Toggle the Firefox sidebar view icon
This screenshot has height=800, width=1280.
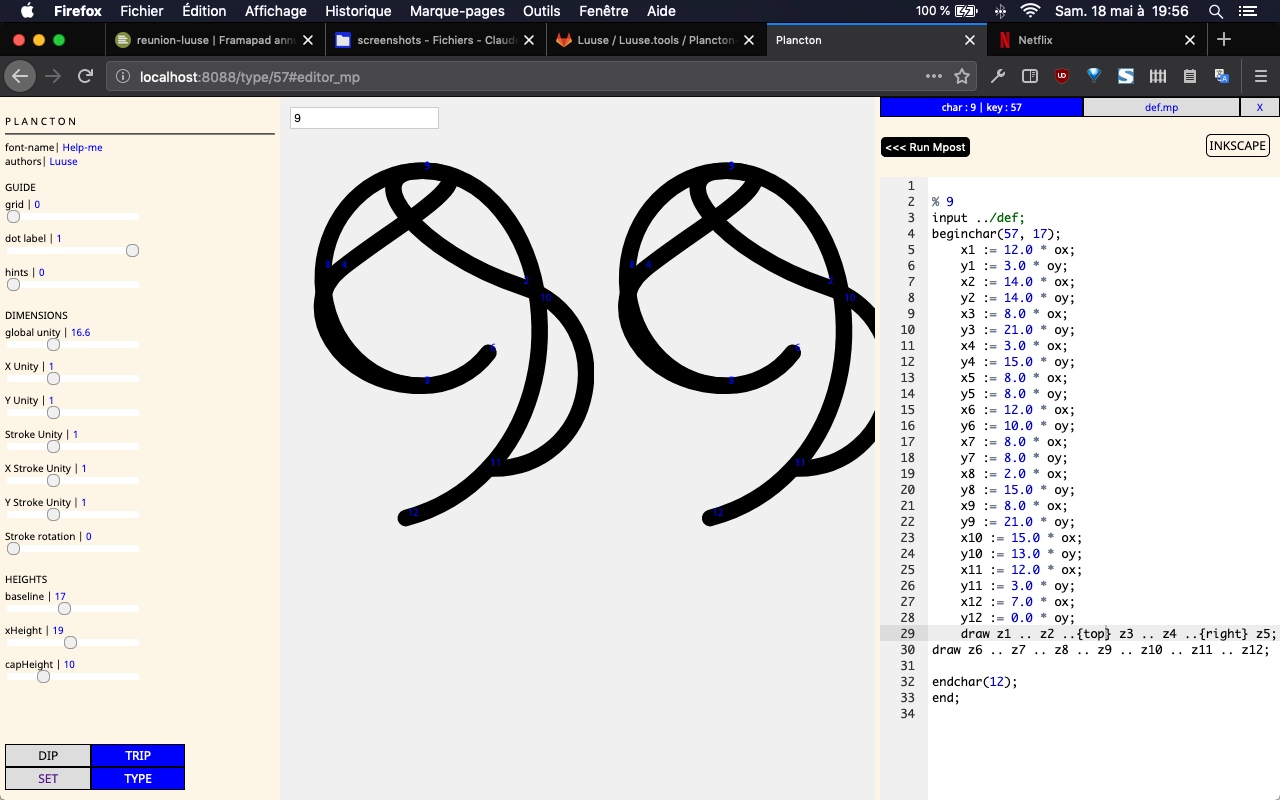coord(1029,76)
